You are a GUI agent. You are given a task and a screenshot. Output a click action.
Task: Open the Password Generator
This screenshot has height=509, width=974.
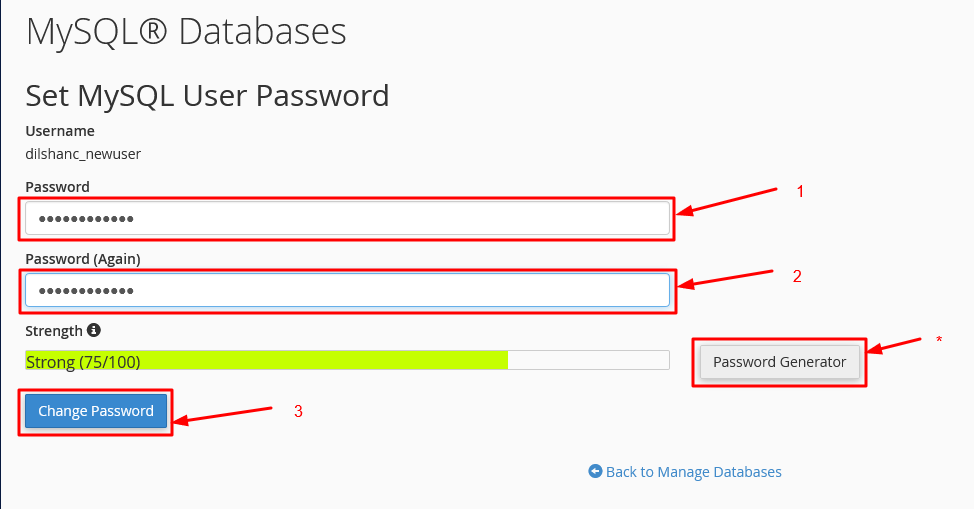(779, 362)
